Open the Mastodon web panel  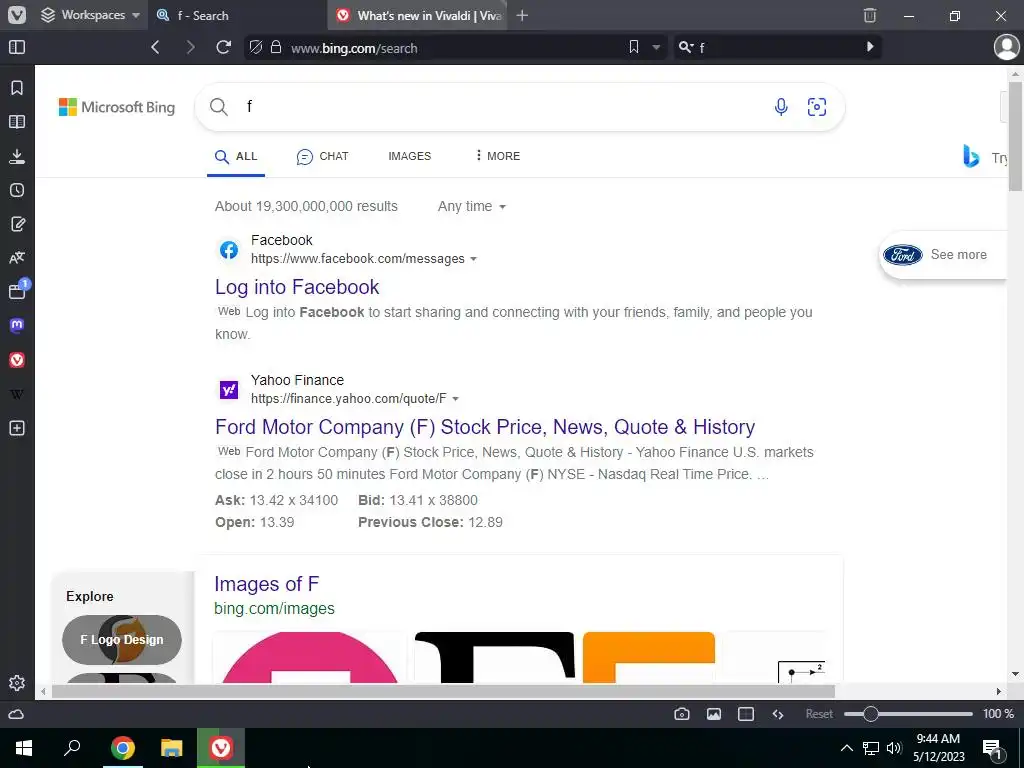(x=17, y=325)
